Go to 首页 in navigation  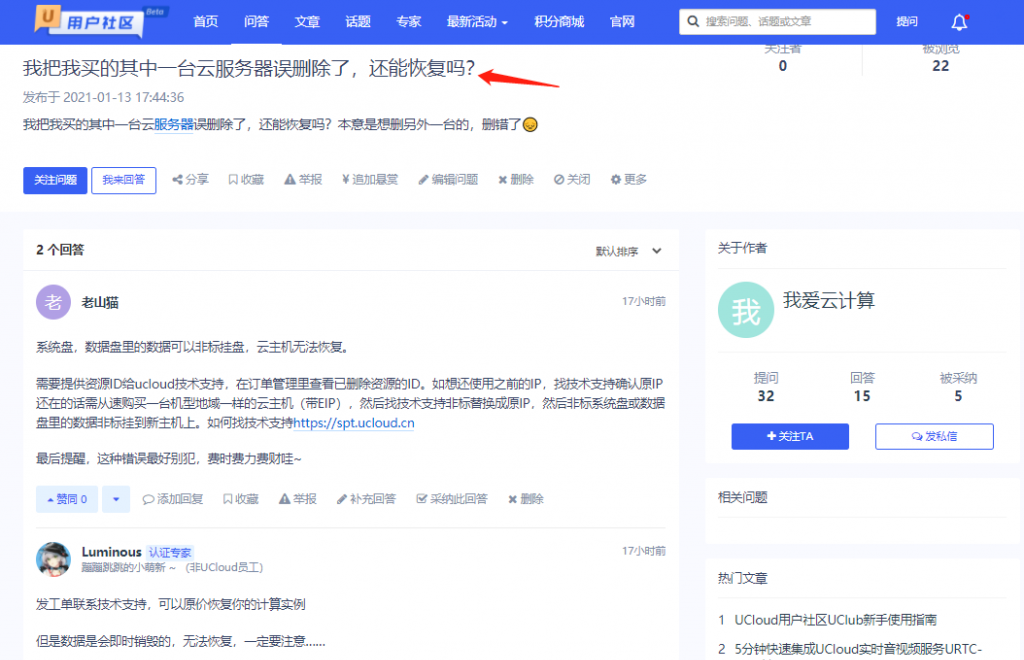click(x=206, y=22)
